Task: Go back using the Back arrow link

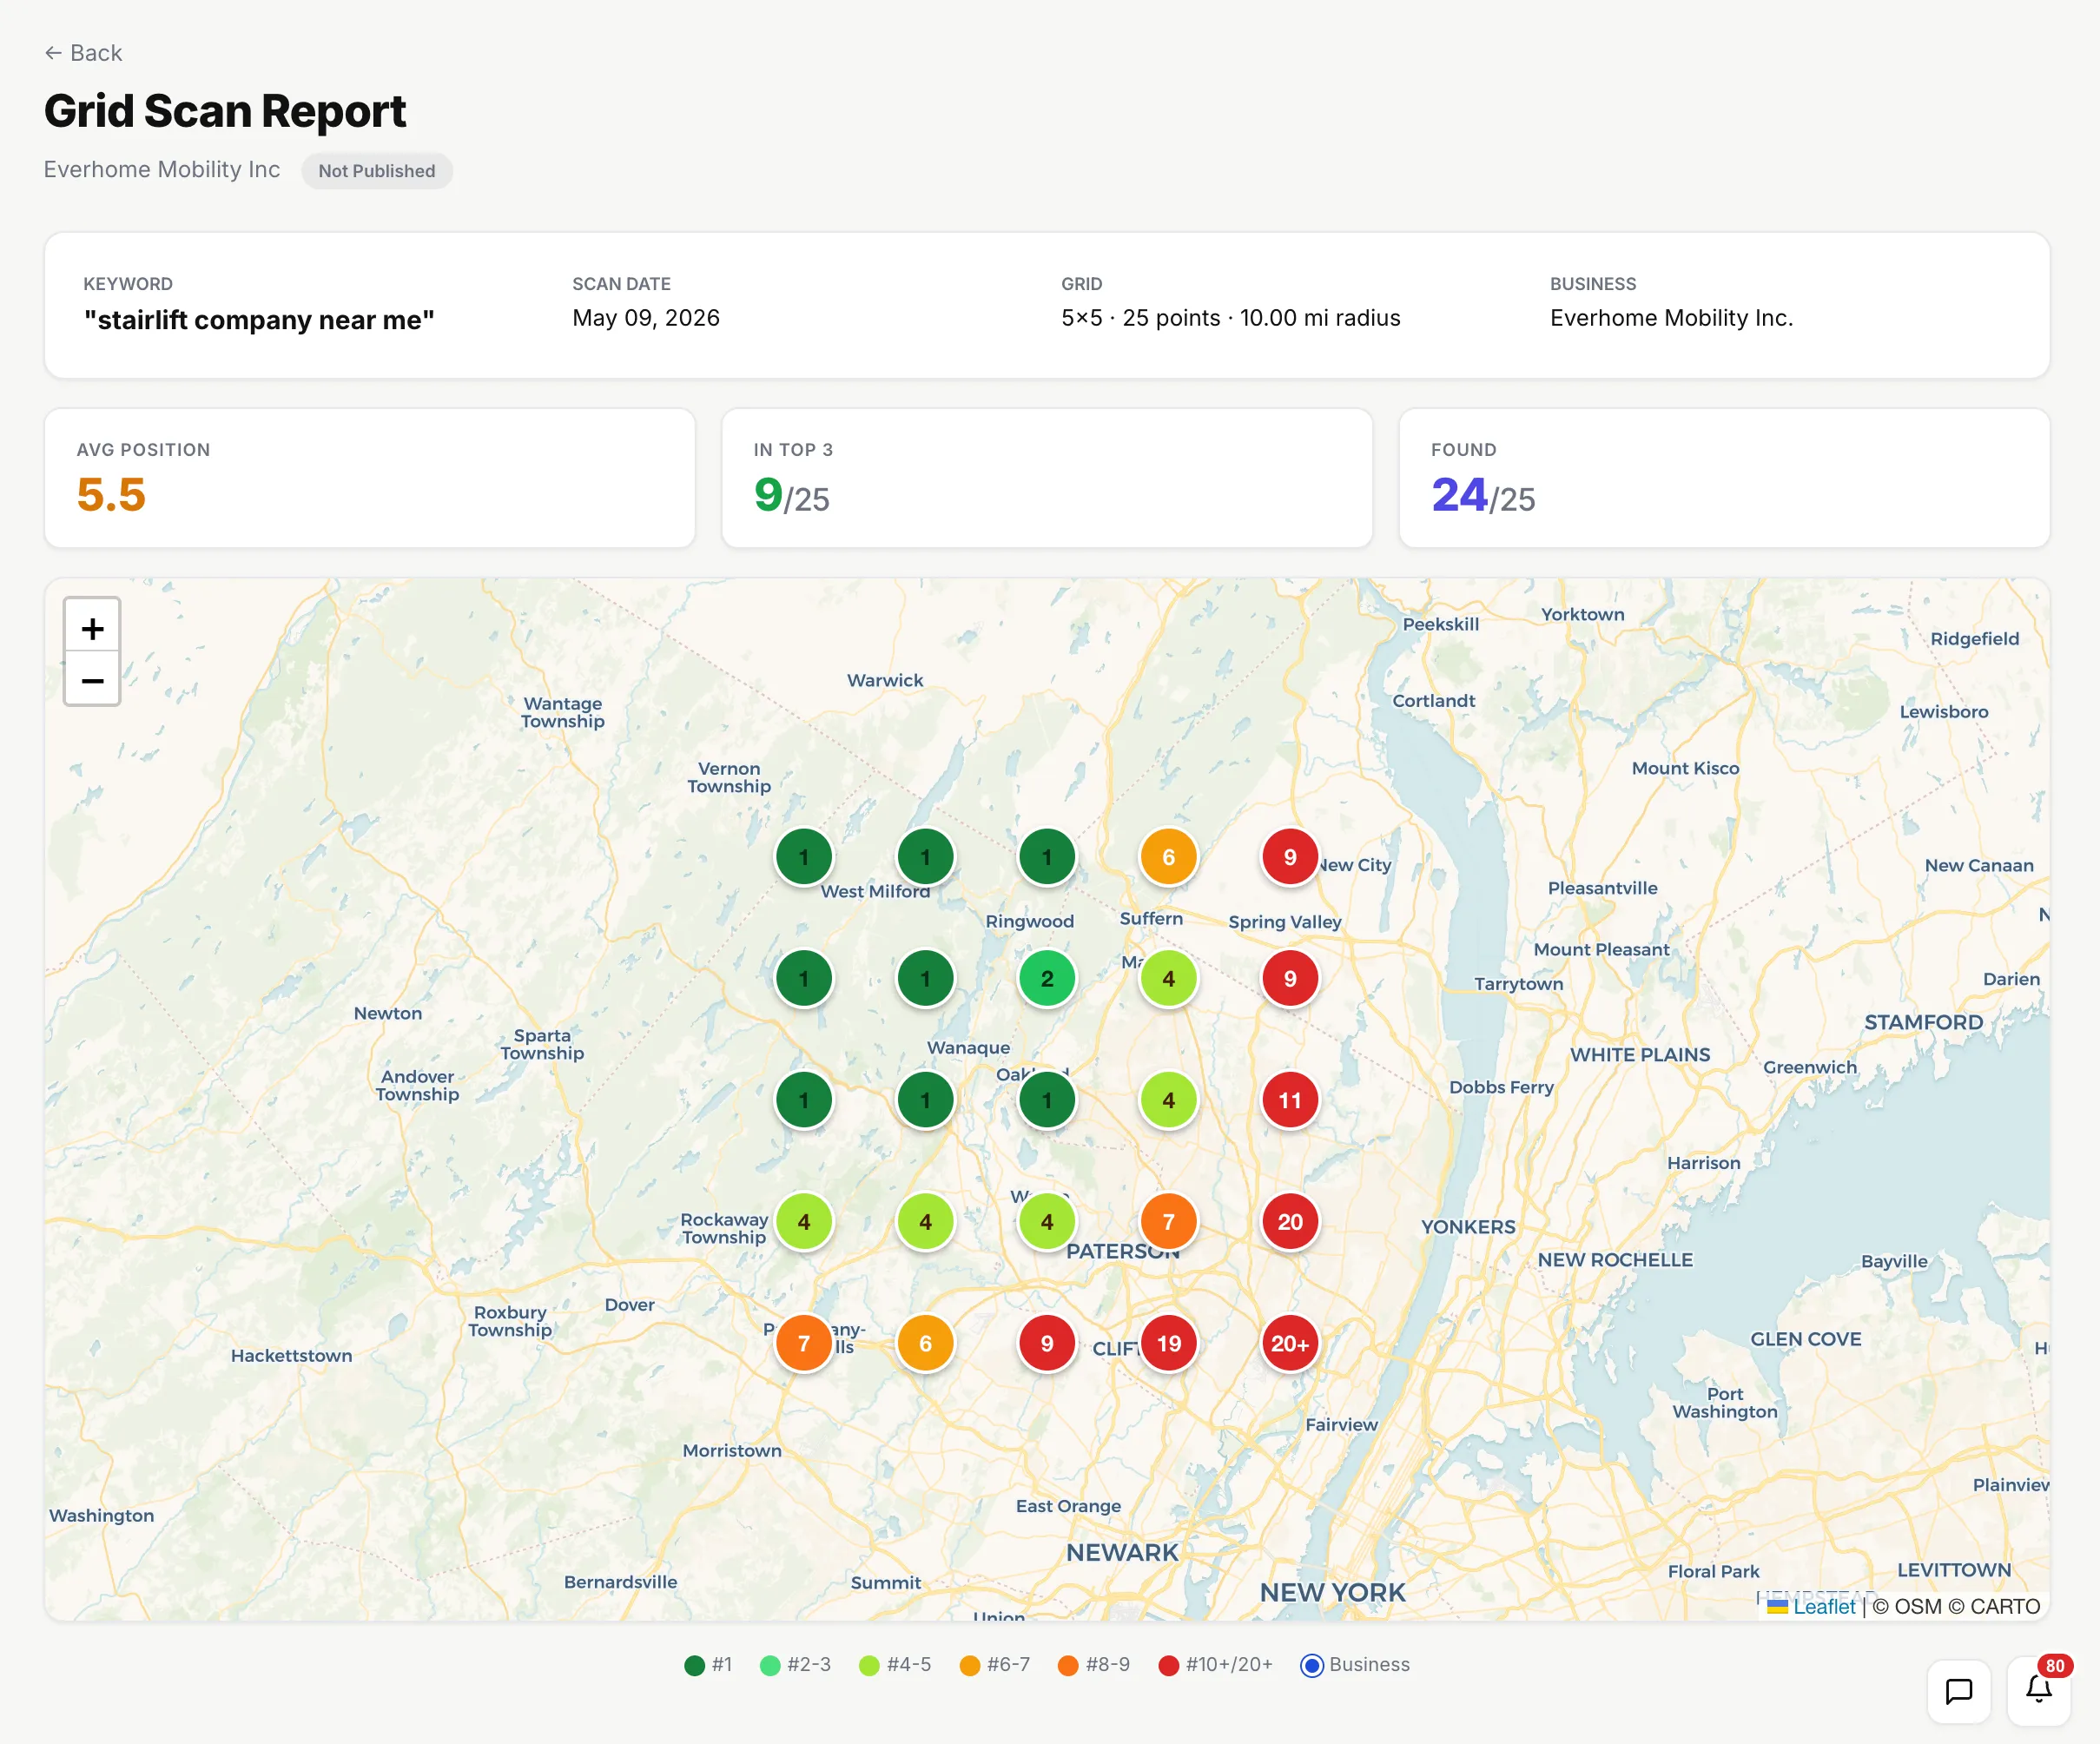Action: pos(83,53)
